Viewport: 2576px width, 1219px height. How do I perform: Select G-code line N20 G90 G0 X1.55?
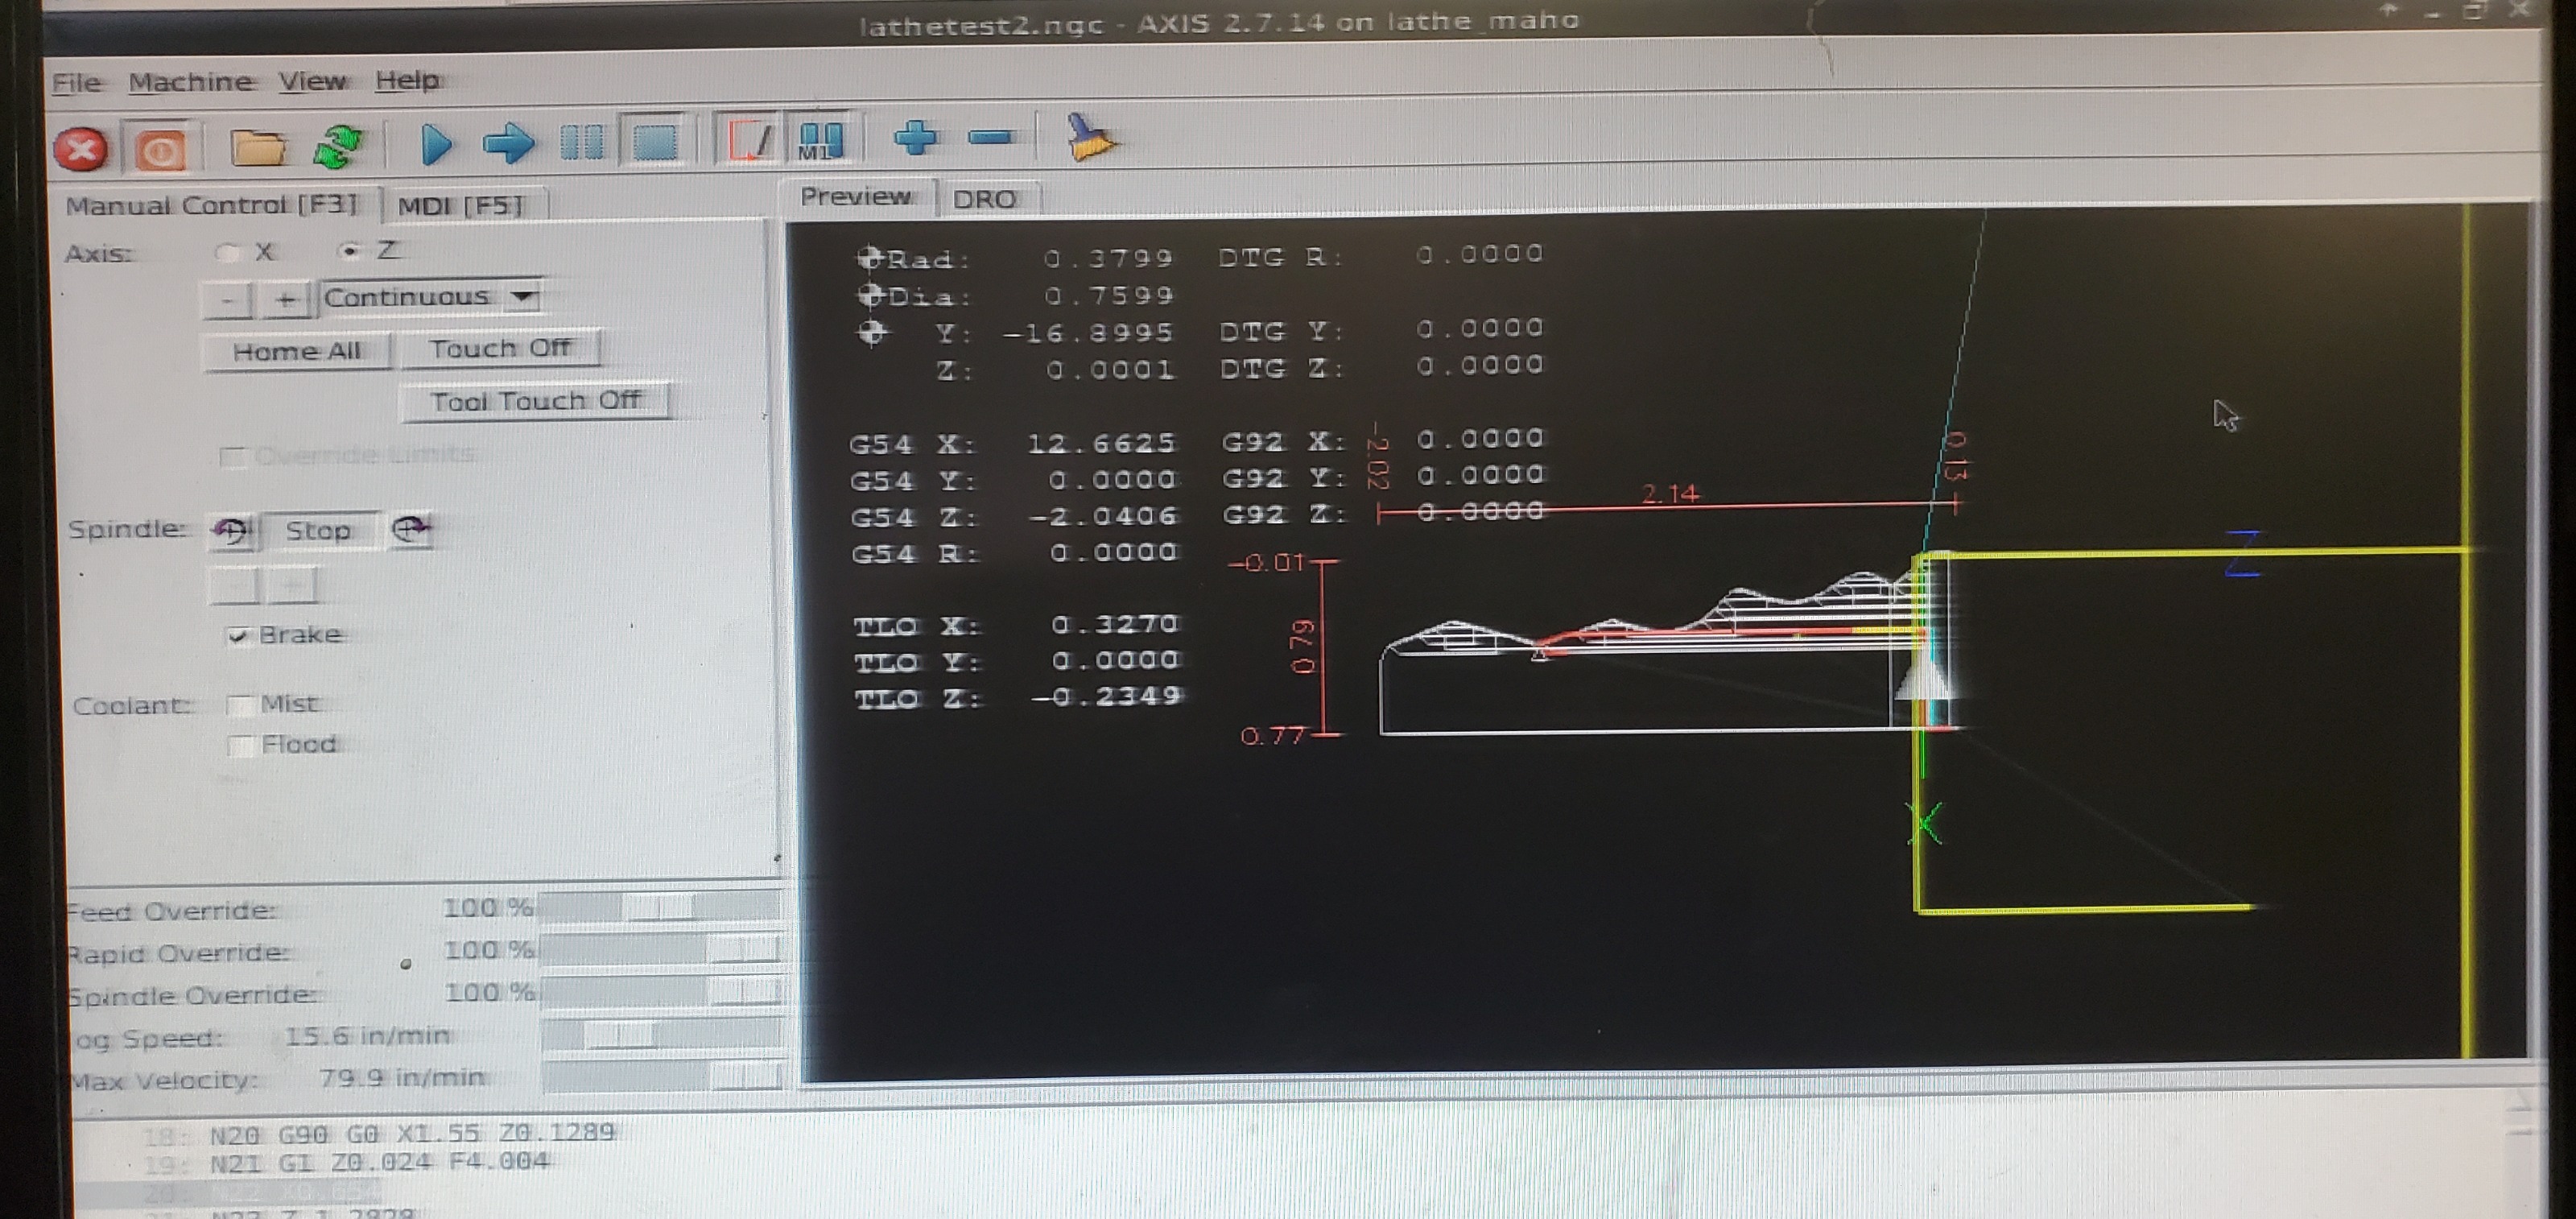coord(412,1133)
